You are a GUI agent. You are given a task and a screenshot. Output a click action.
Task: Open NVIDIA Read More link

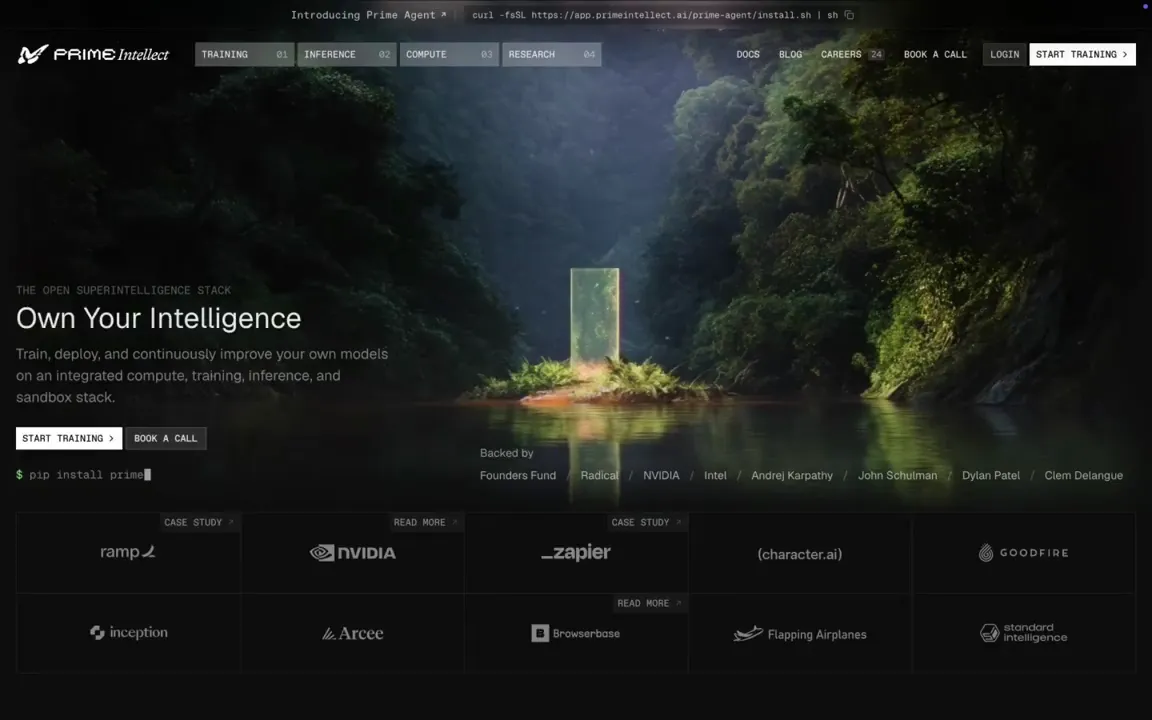(x=426, y=522)
